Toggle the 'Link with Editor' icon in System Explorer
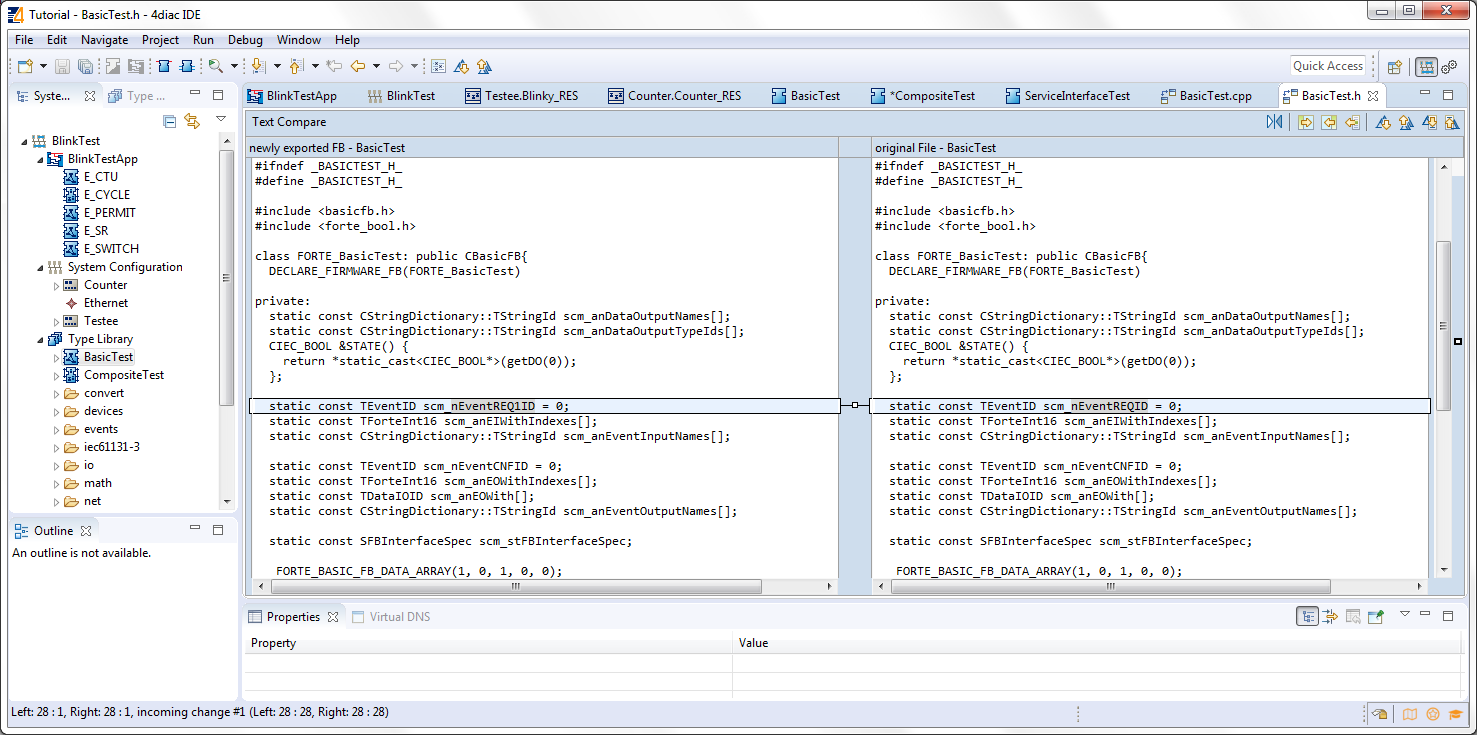This screenshot has width=1477, height=735. coord(192,121)
